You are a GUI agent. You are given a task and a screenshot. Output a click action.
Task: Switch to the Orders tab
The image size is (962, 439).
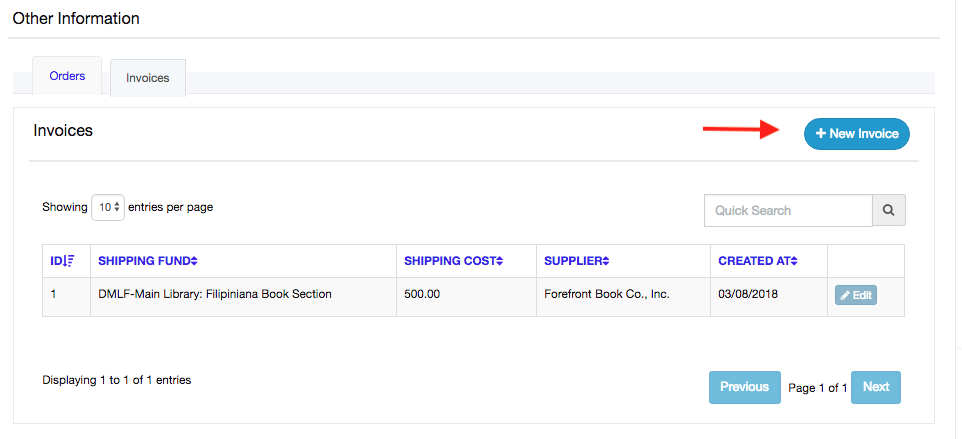[67, 76]
